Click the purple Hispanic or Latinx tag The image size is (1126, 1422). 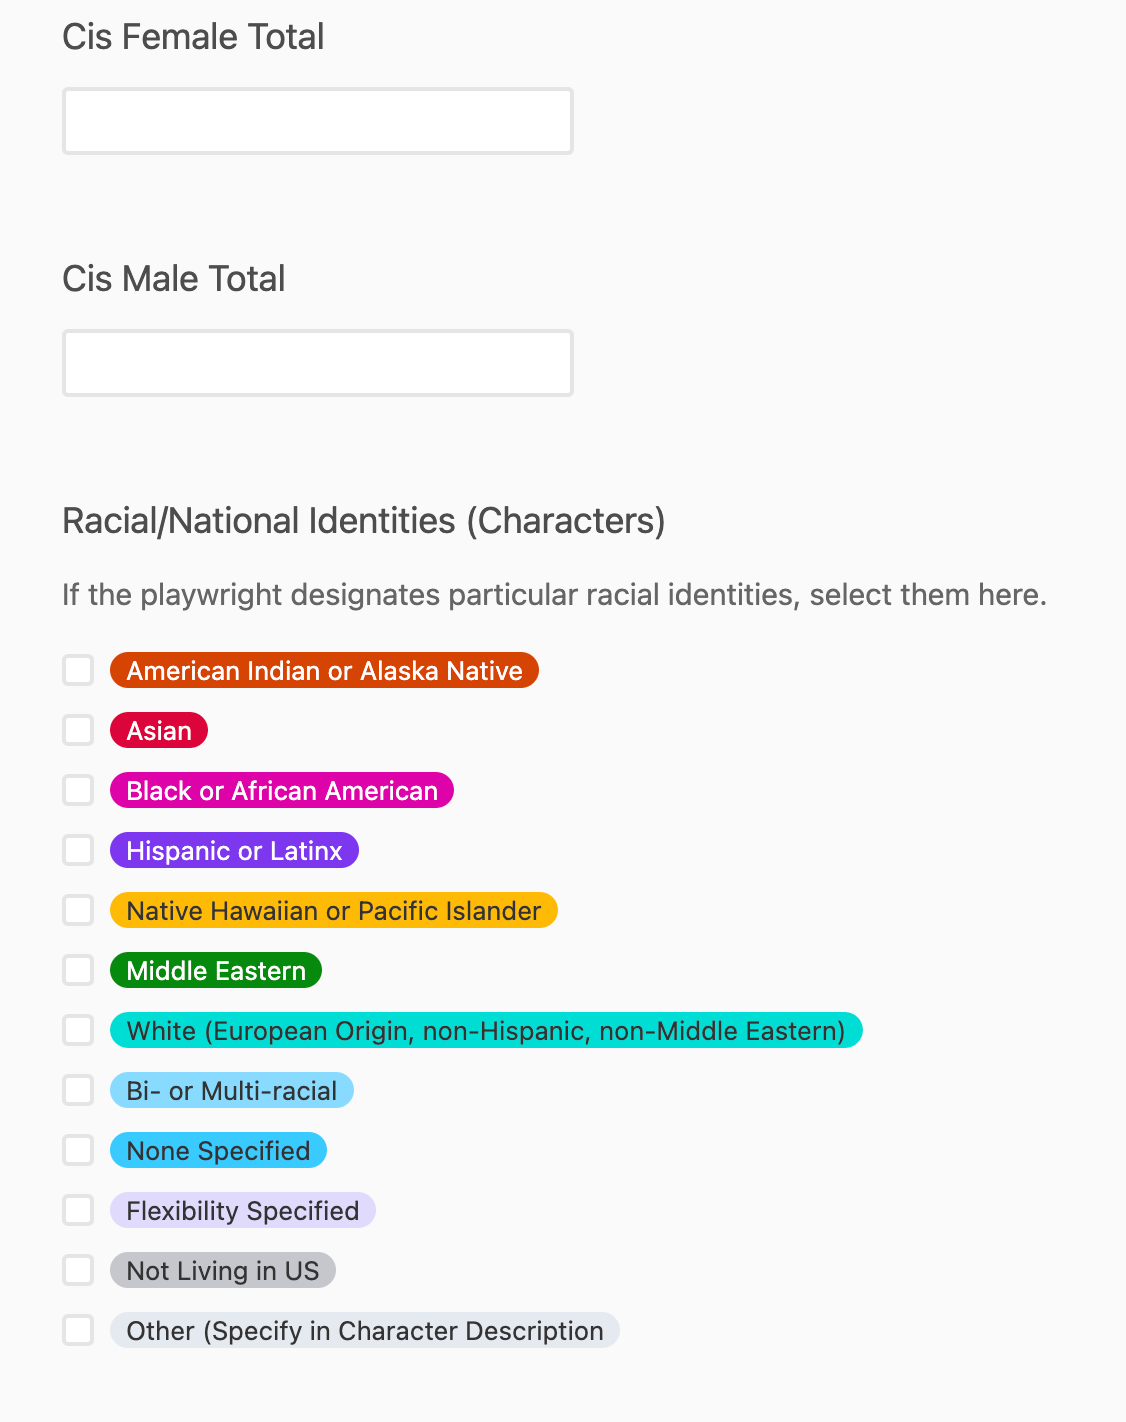point(234,850)
